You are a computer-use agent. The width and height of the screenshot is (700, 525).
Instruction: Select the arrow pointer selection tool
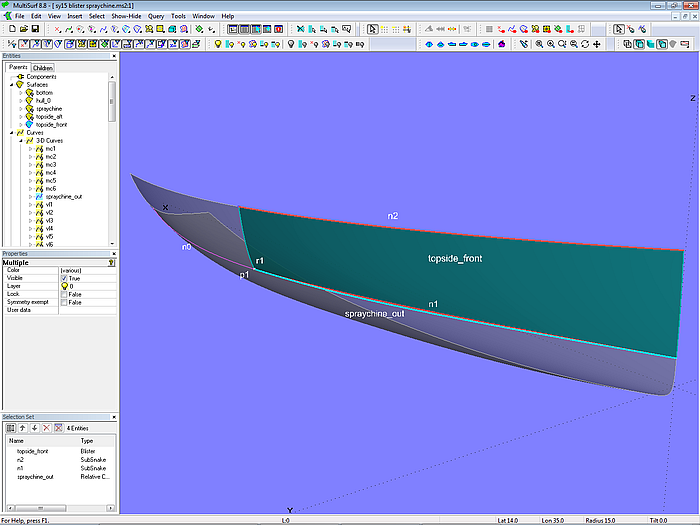[x=373, y=29]
